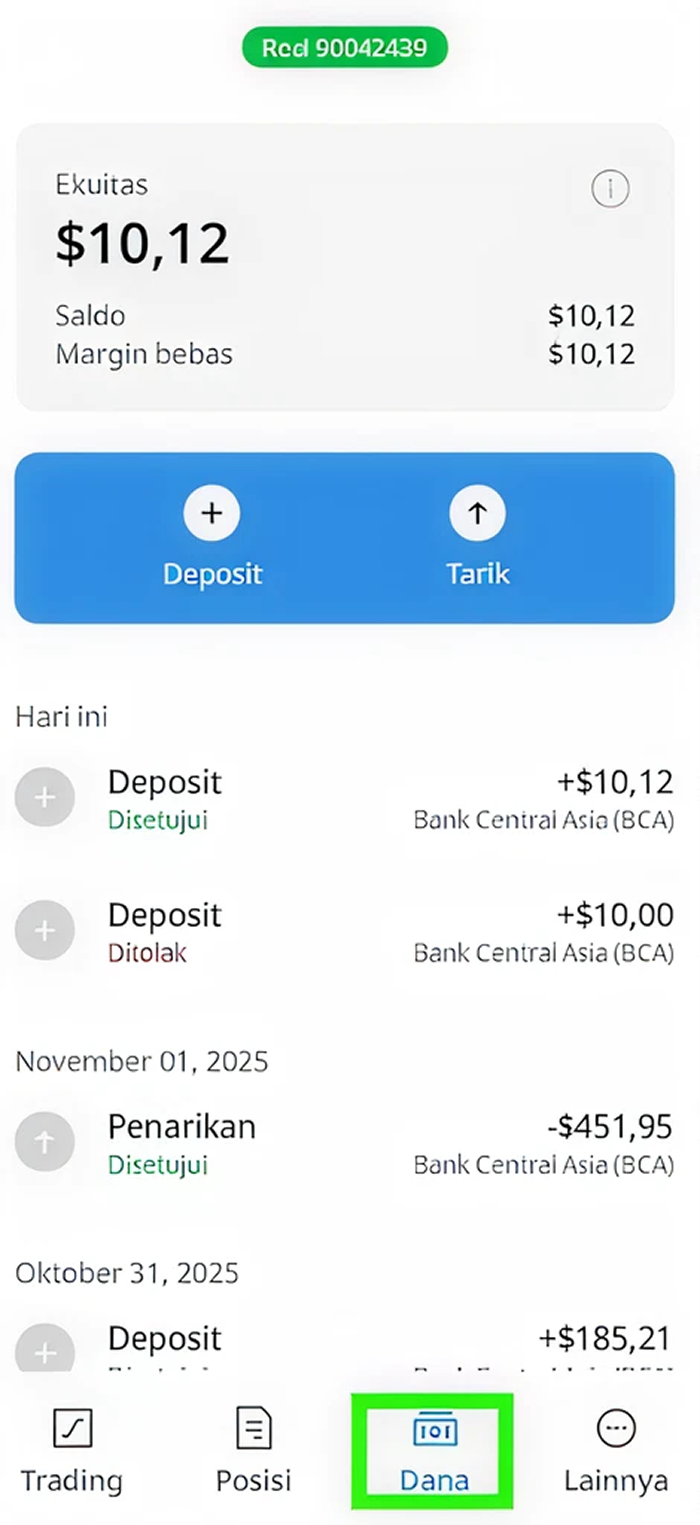The height and width of the screenshot is (1525, 700).
Task: Tap the Ekuitas $10,12 balance card
Action: 345,267
